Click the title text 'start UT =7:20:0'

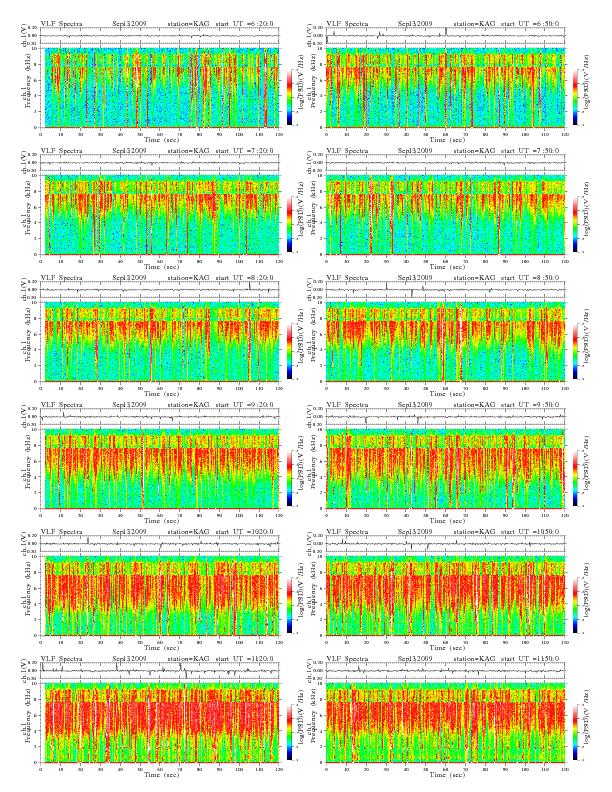click(x=244, y=151)
